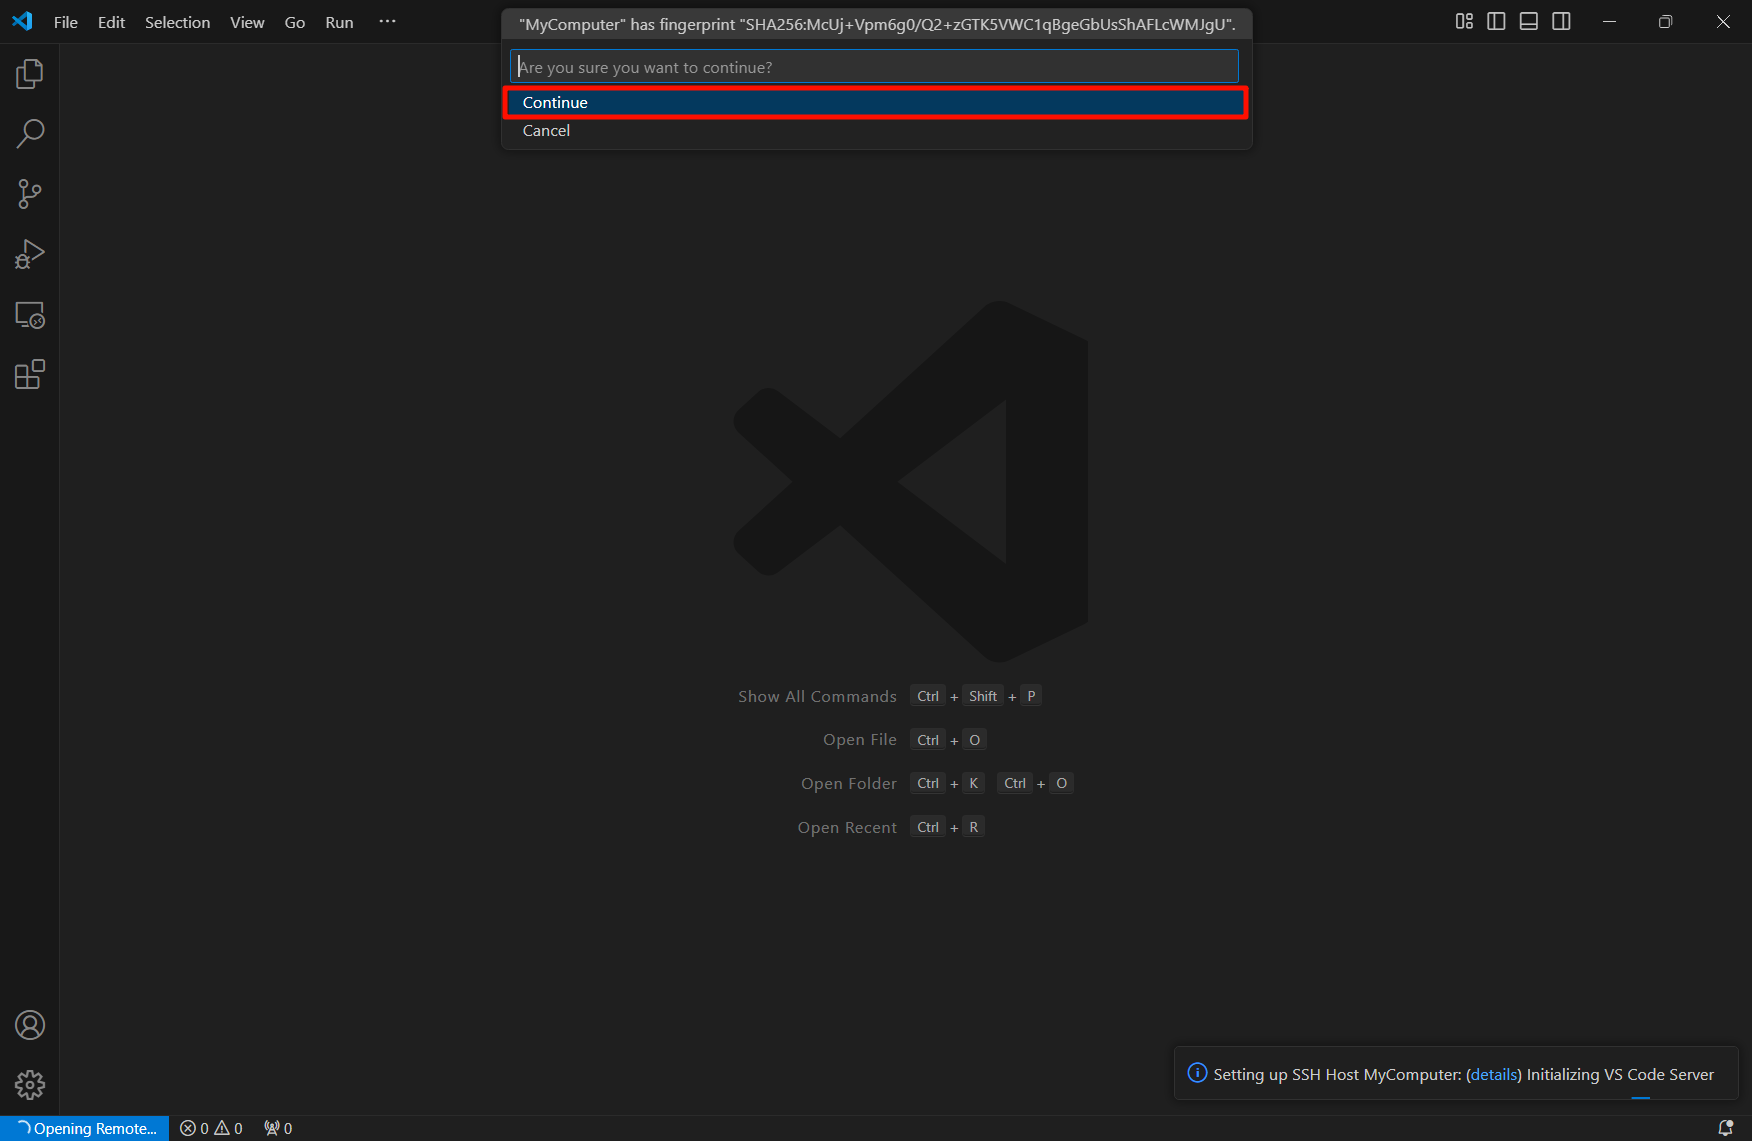Open the Selection menu

(177, 22)
